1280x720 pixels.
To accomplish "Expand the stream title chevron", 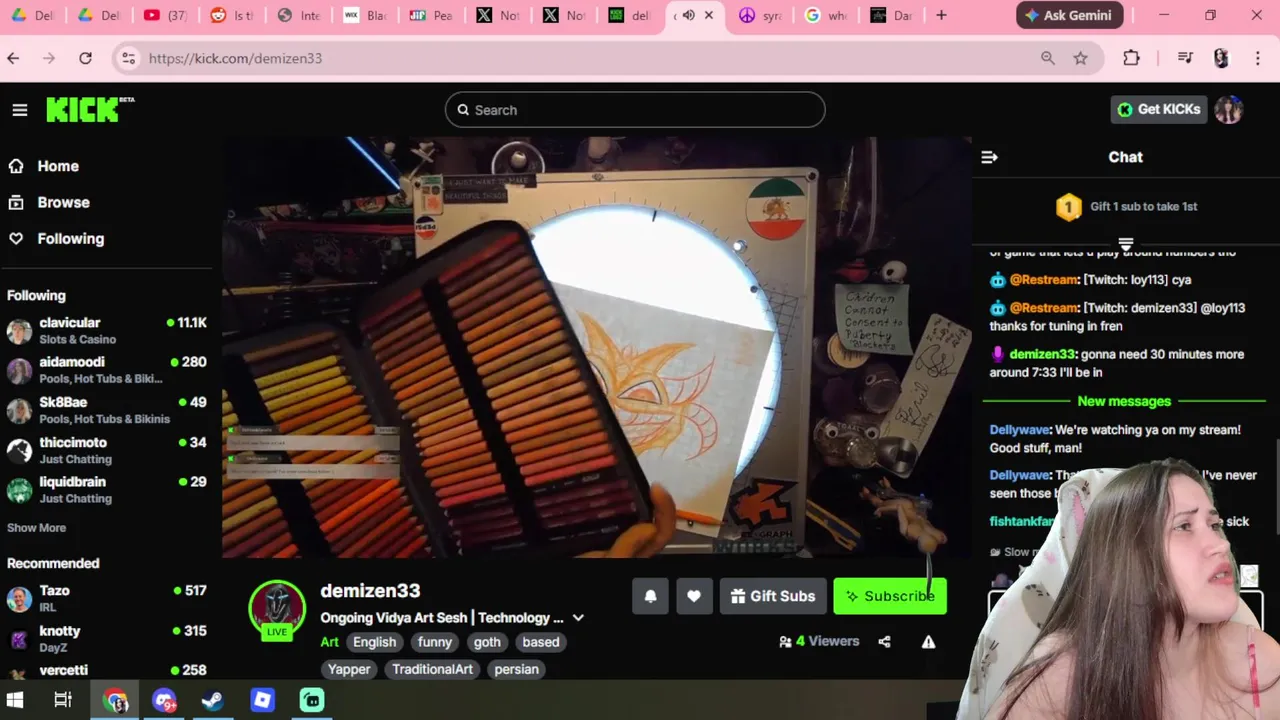I will [578, 618].
